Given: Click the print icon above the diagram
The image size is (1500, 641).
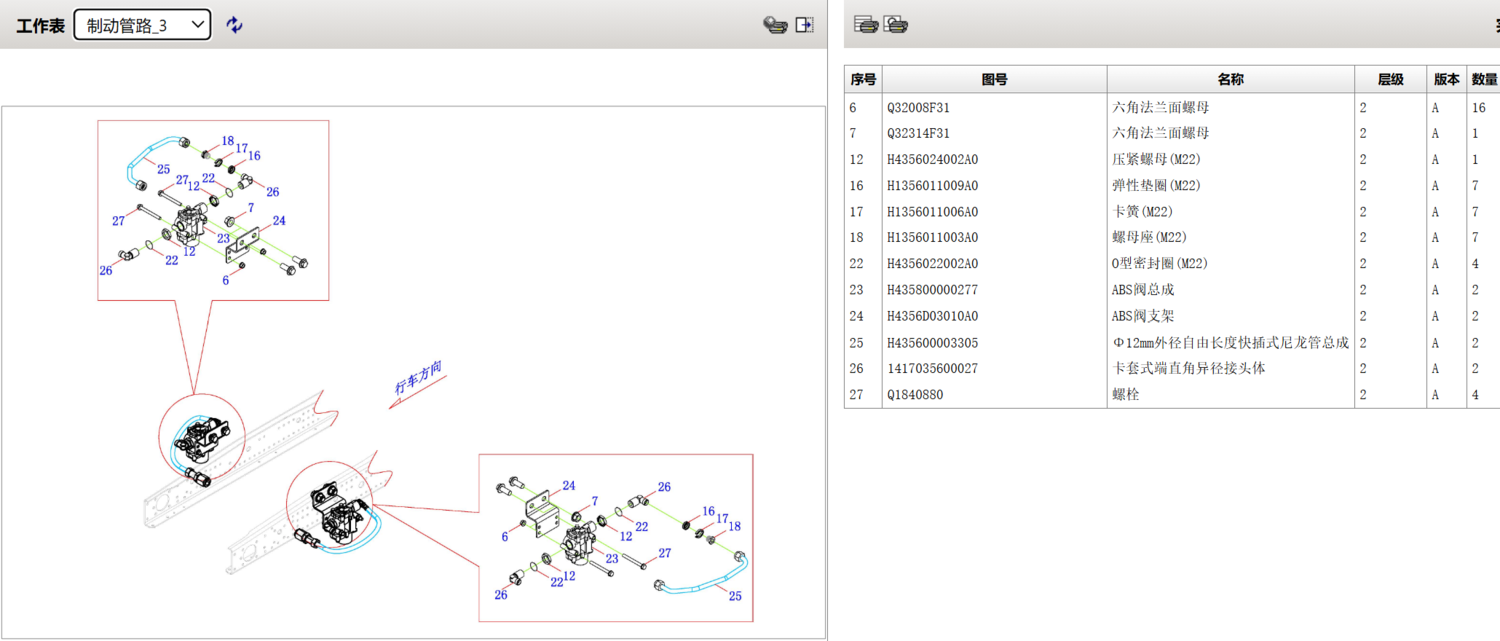Looking at the screenshot, I should (x=775, y=25).
